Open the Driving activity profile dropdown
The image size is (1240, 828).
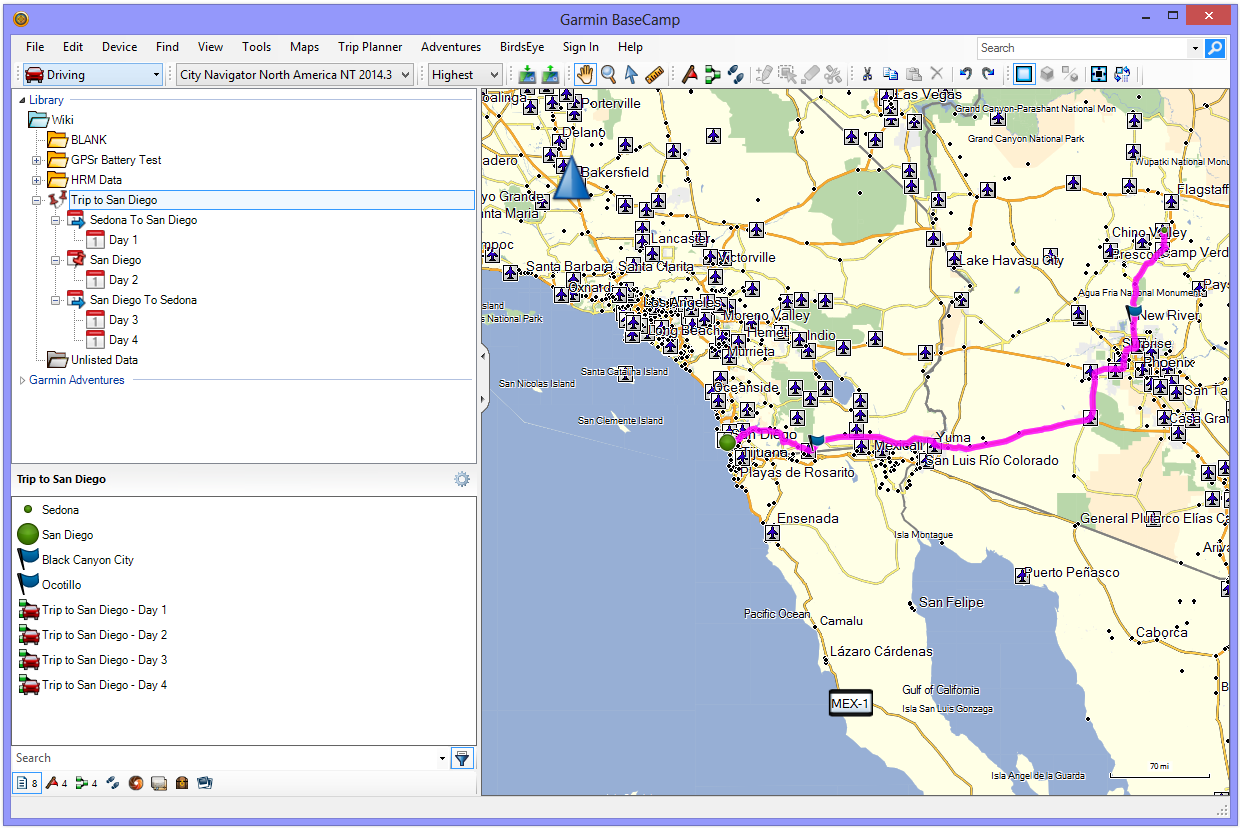[x=92, y=74]
